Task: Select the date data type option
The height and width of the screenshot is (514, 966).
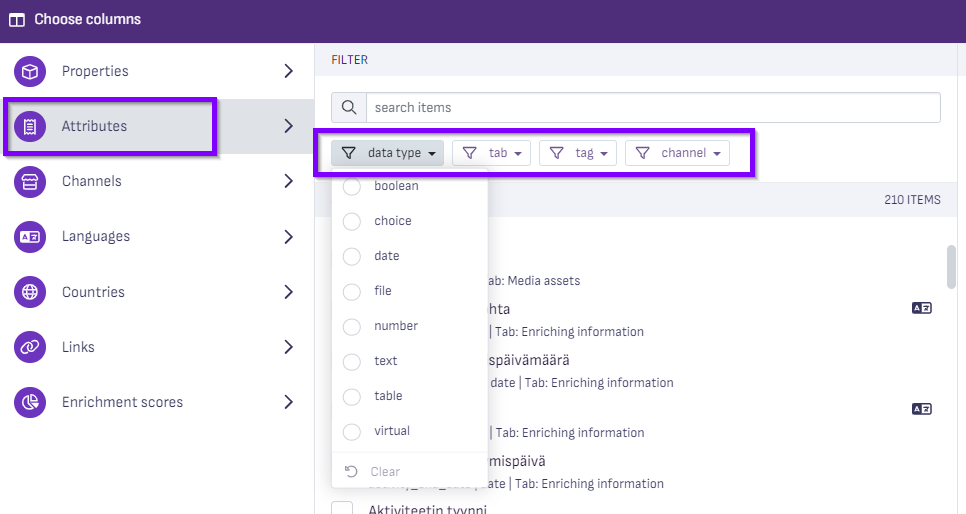Action: point(352,256)
